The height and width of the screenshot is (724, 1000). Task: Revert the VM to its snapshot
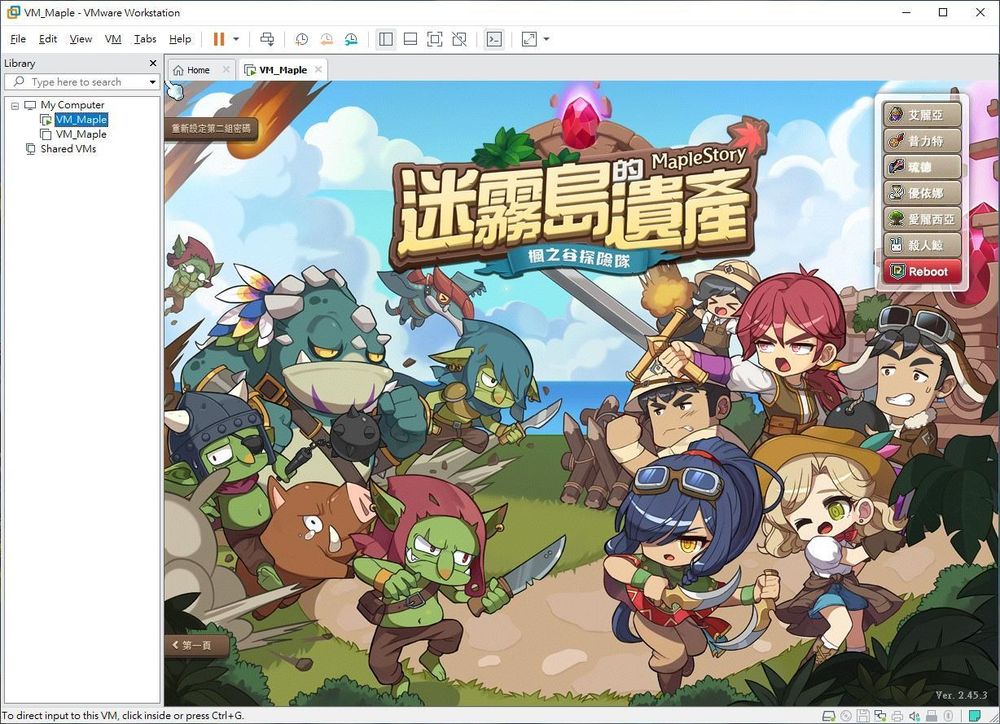point(327,39)
